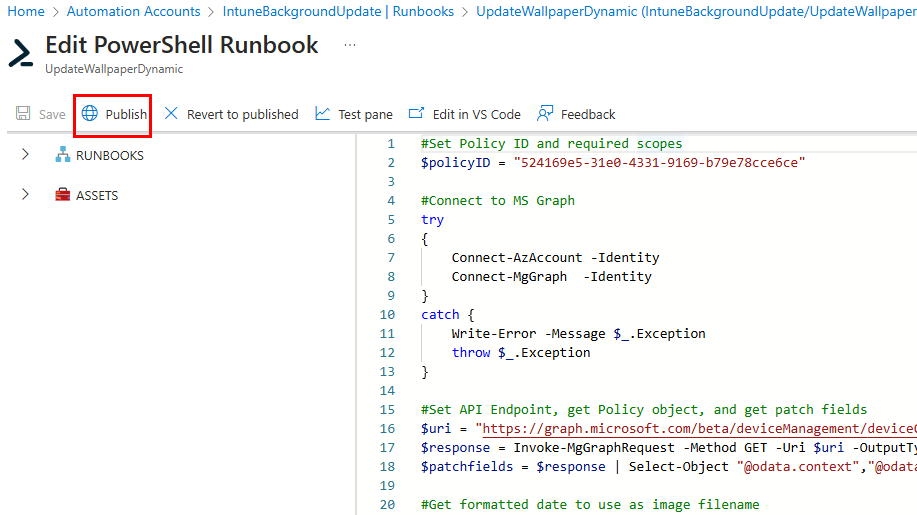Expand the RUNBOOKS tree node
Image resolution: width=917 pixels, height=515 pixels.
[25, 155]
